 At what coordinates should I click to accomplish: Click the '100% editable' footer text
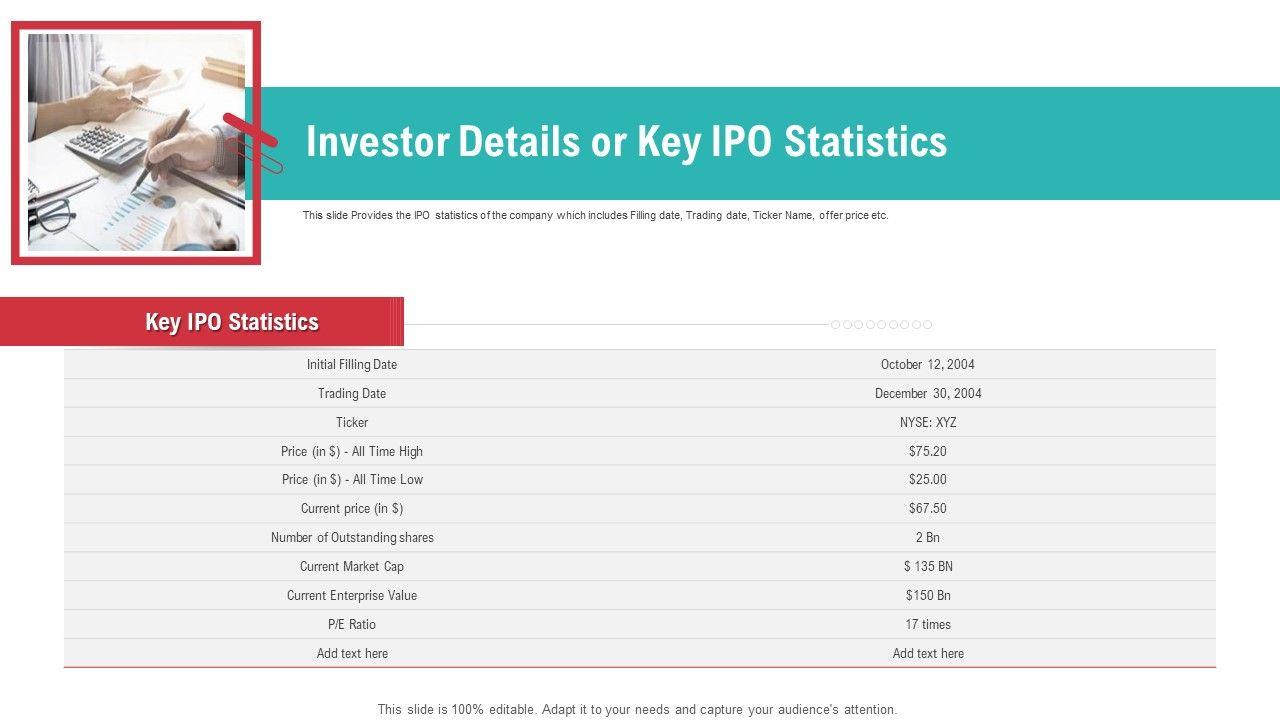[x=637, y=710]
